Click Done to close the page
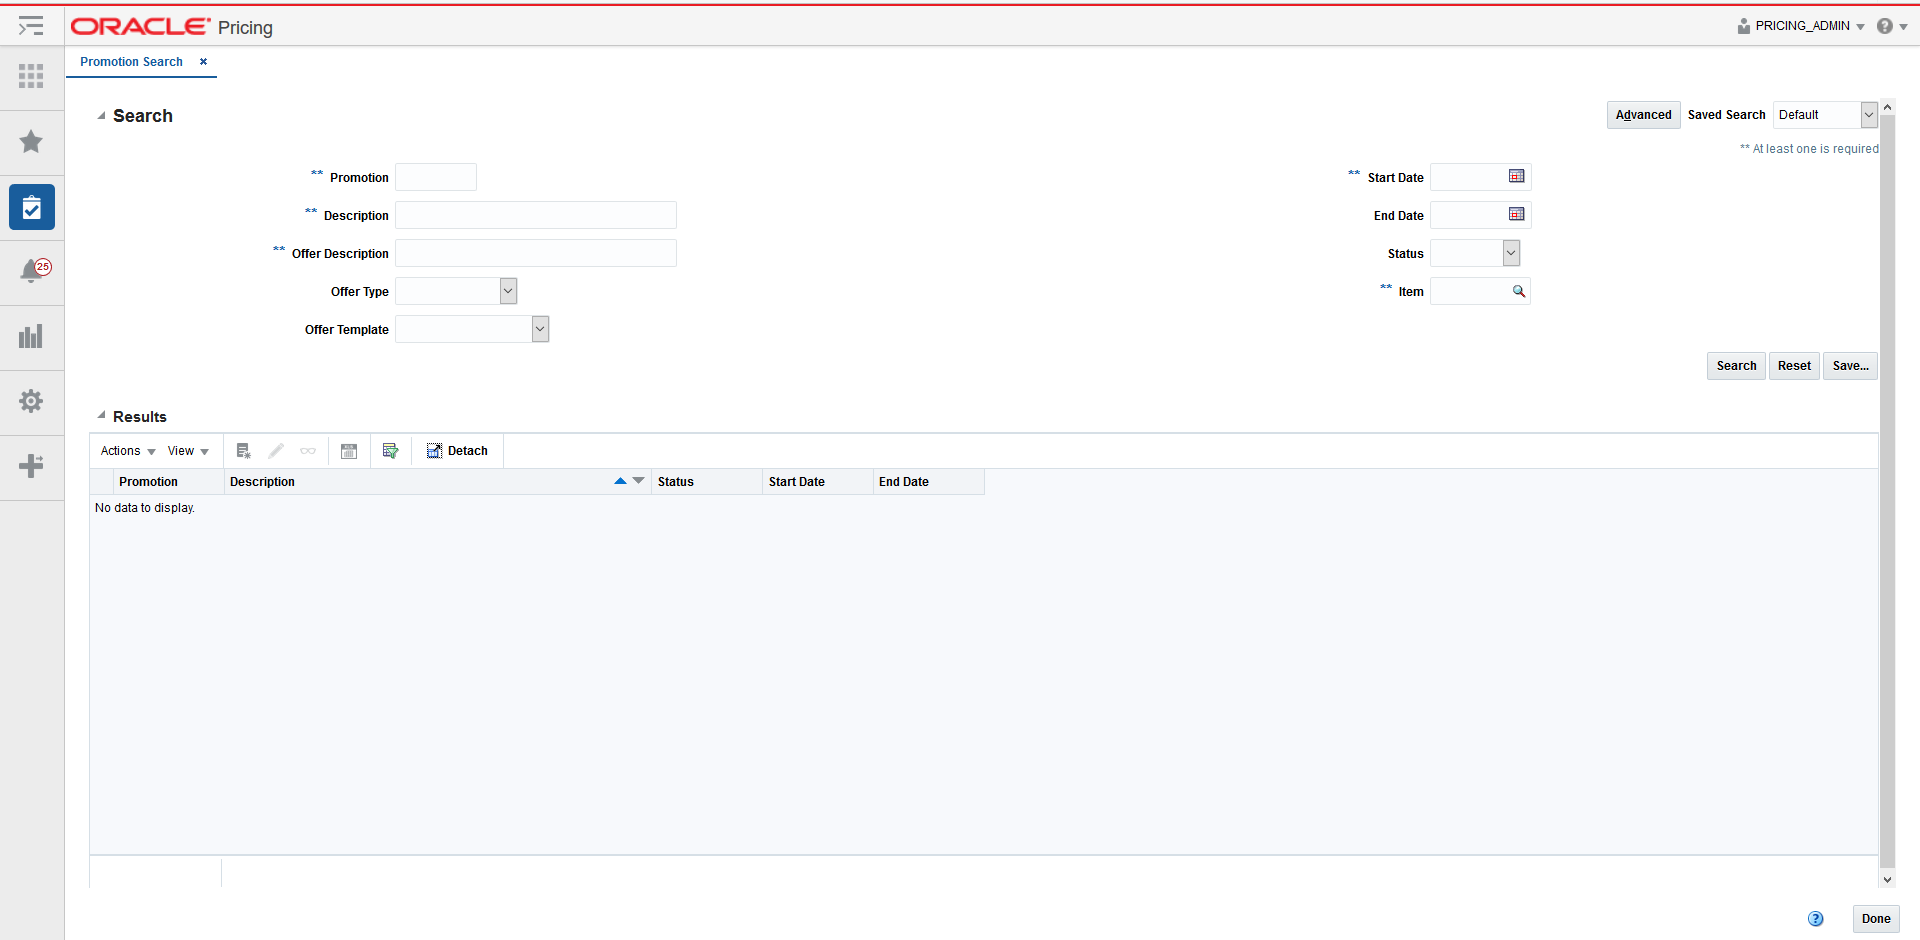The image size is (1920, 940). point(1876,919)
